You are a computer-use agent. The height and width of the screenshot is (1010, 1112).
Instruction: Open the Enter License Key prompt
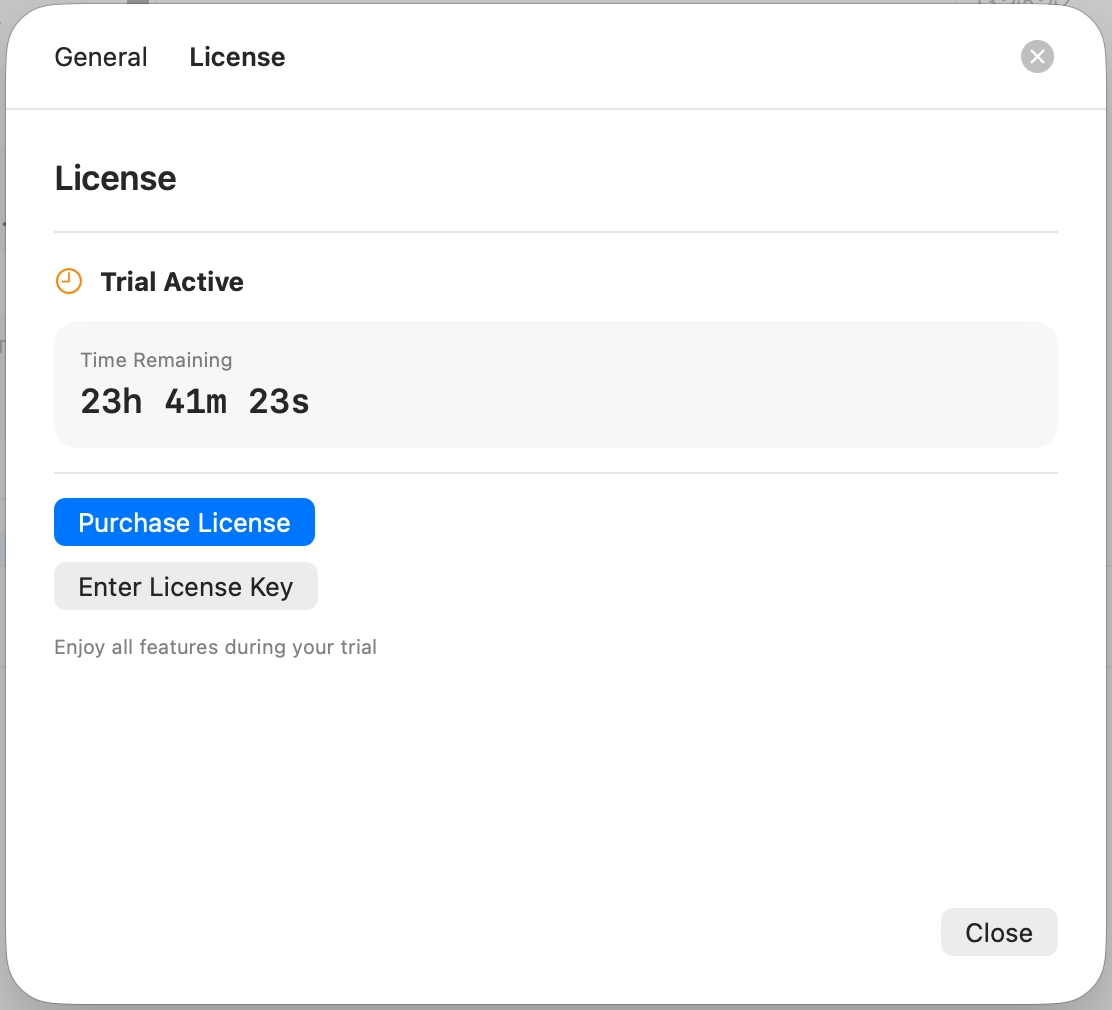pos(185,587)
